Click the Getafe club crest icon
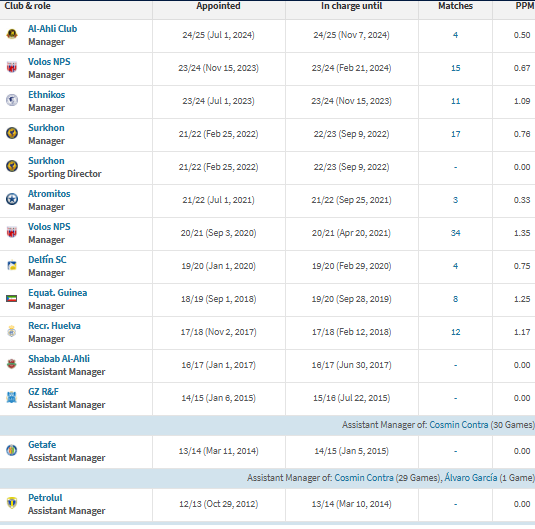Screen dimensions: 535x529 click(x=12, y=450)
